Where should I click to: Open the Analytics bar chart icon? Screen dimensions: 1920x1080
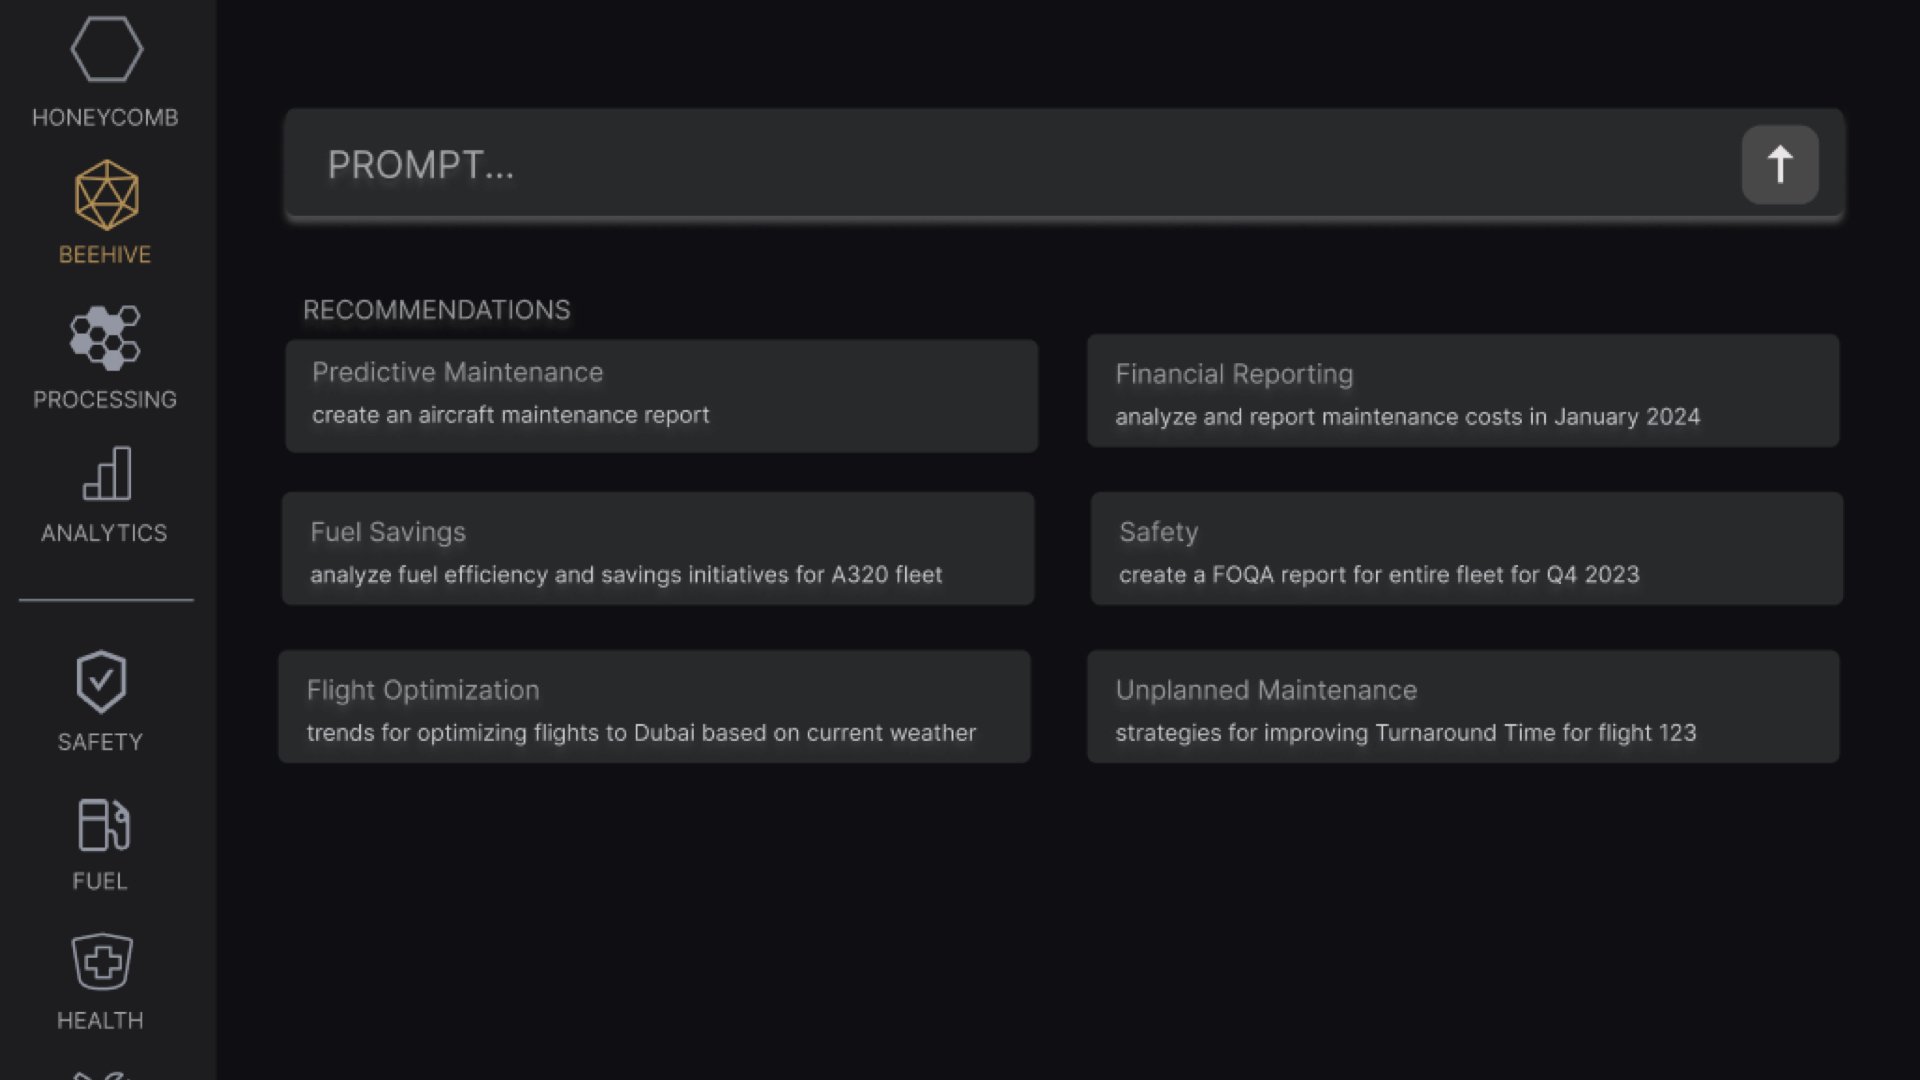coord(107,473)
